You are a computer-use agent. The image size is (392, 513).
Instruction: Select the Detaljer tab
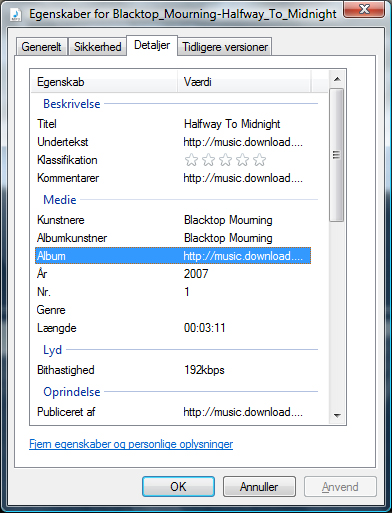152,45
